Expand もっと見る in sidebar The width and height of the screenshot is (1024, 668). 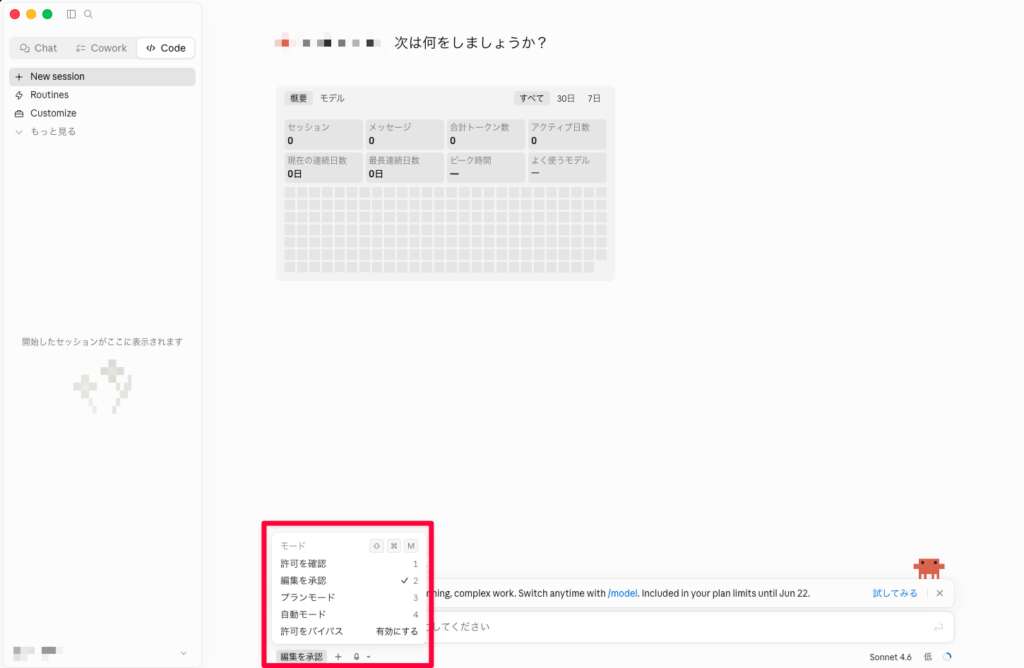tap(53, 131)
